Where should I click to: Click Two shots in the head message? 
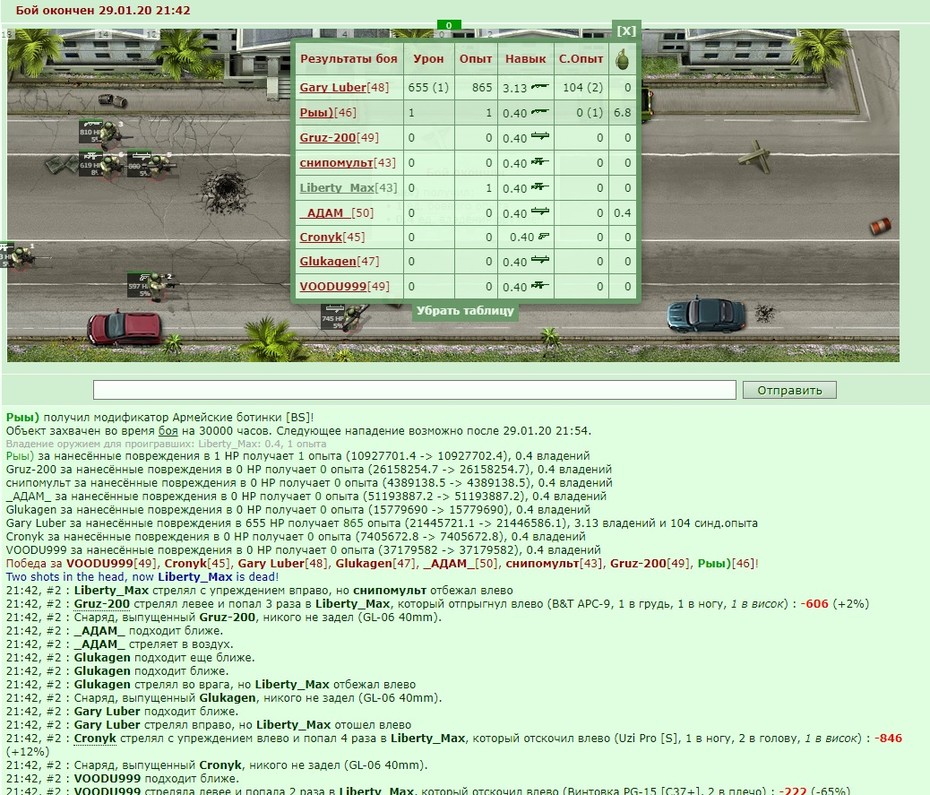click(x=142, y=577)
